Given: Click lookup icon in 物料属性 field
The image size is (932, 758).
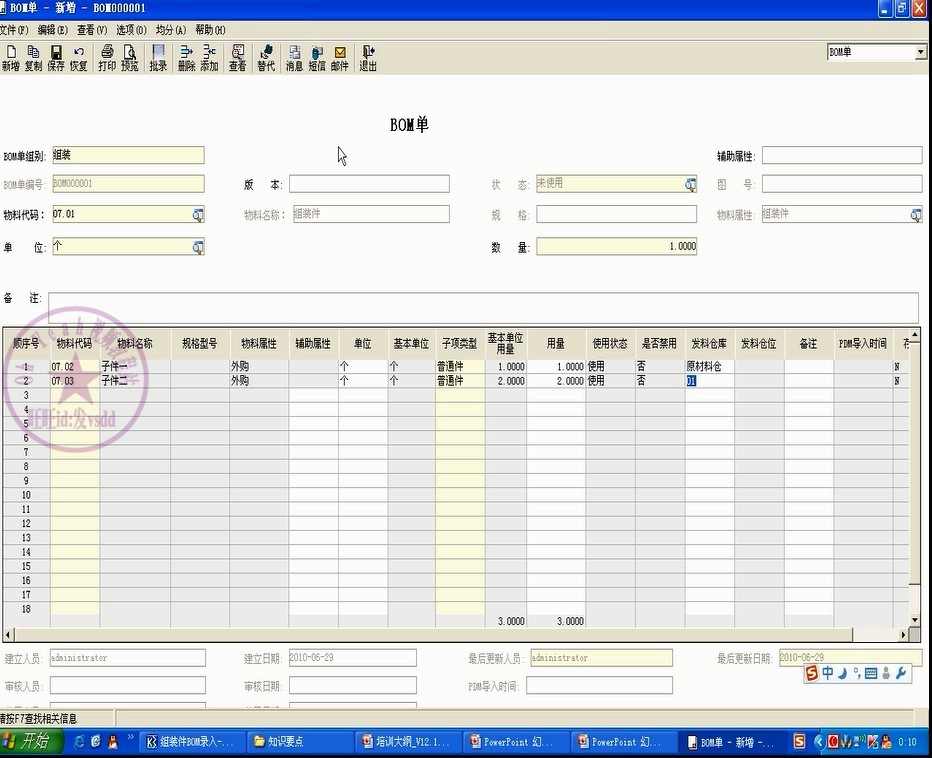Looking at the screenshot, I should (x=916, y=215).
